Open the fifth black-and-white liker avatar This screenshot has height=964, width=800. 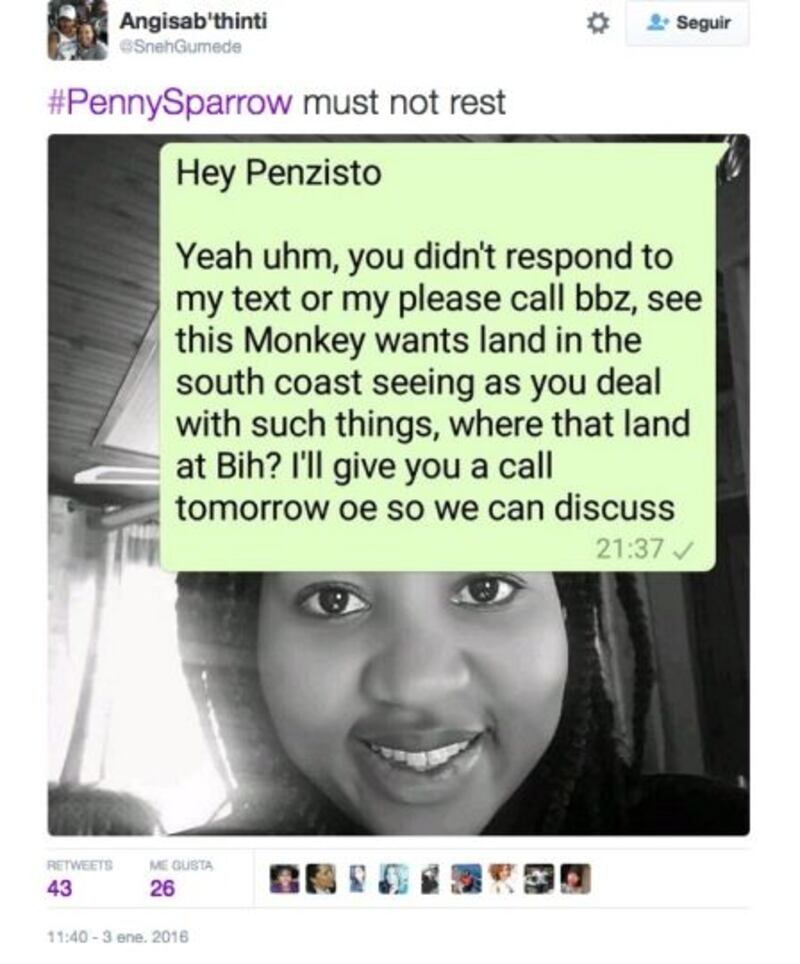pos(431,879)
